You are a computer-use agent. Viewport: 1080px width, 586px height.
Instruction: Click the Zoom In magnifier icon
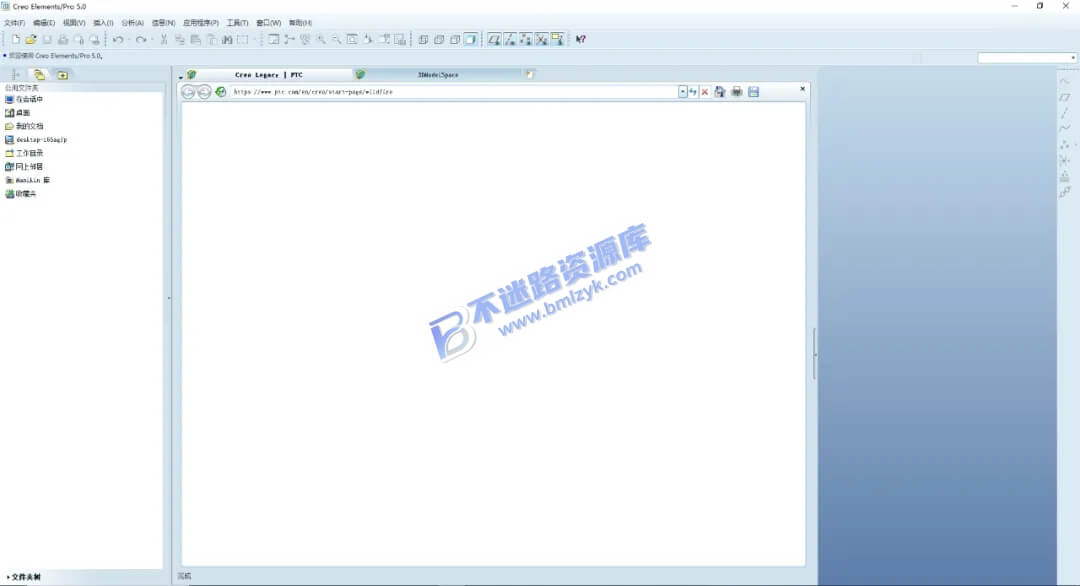coord(321,39)
